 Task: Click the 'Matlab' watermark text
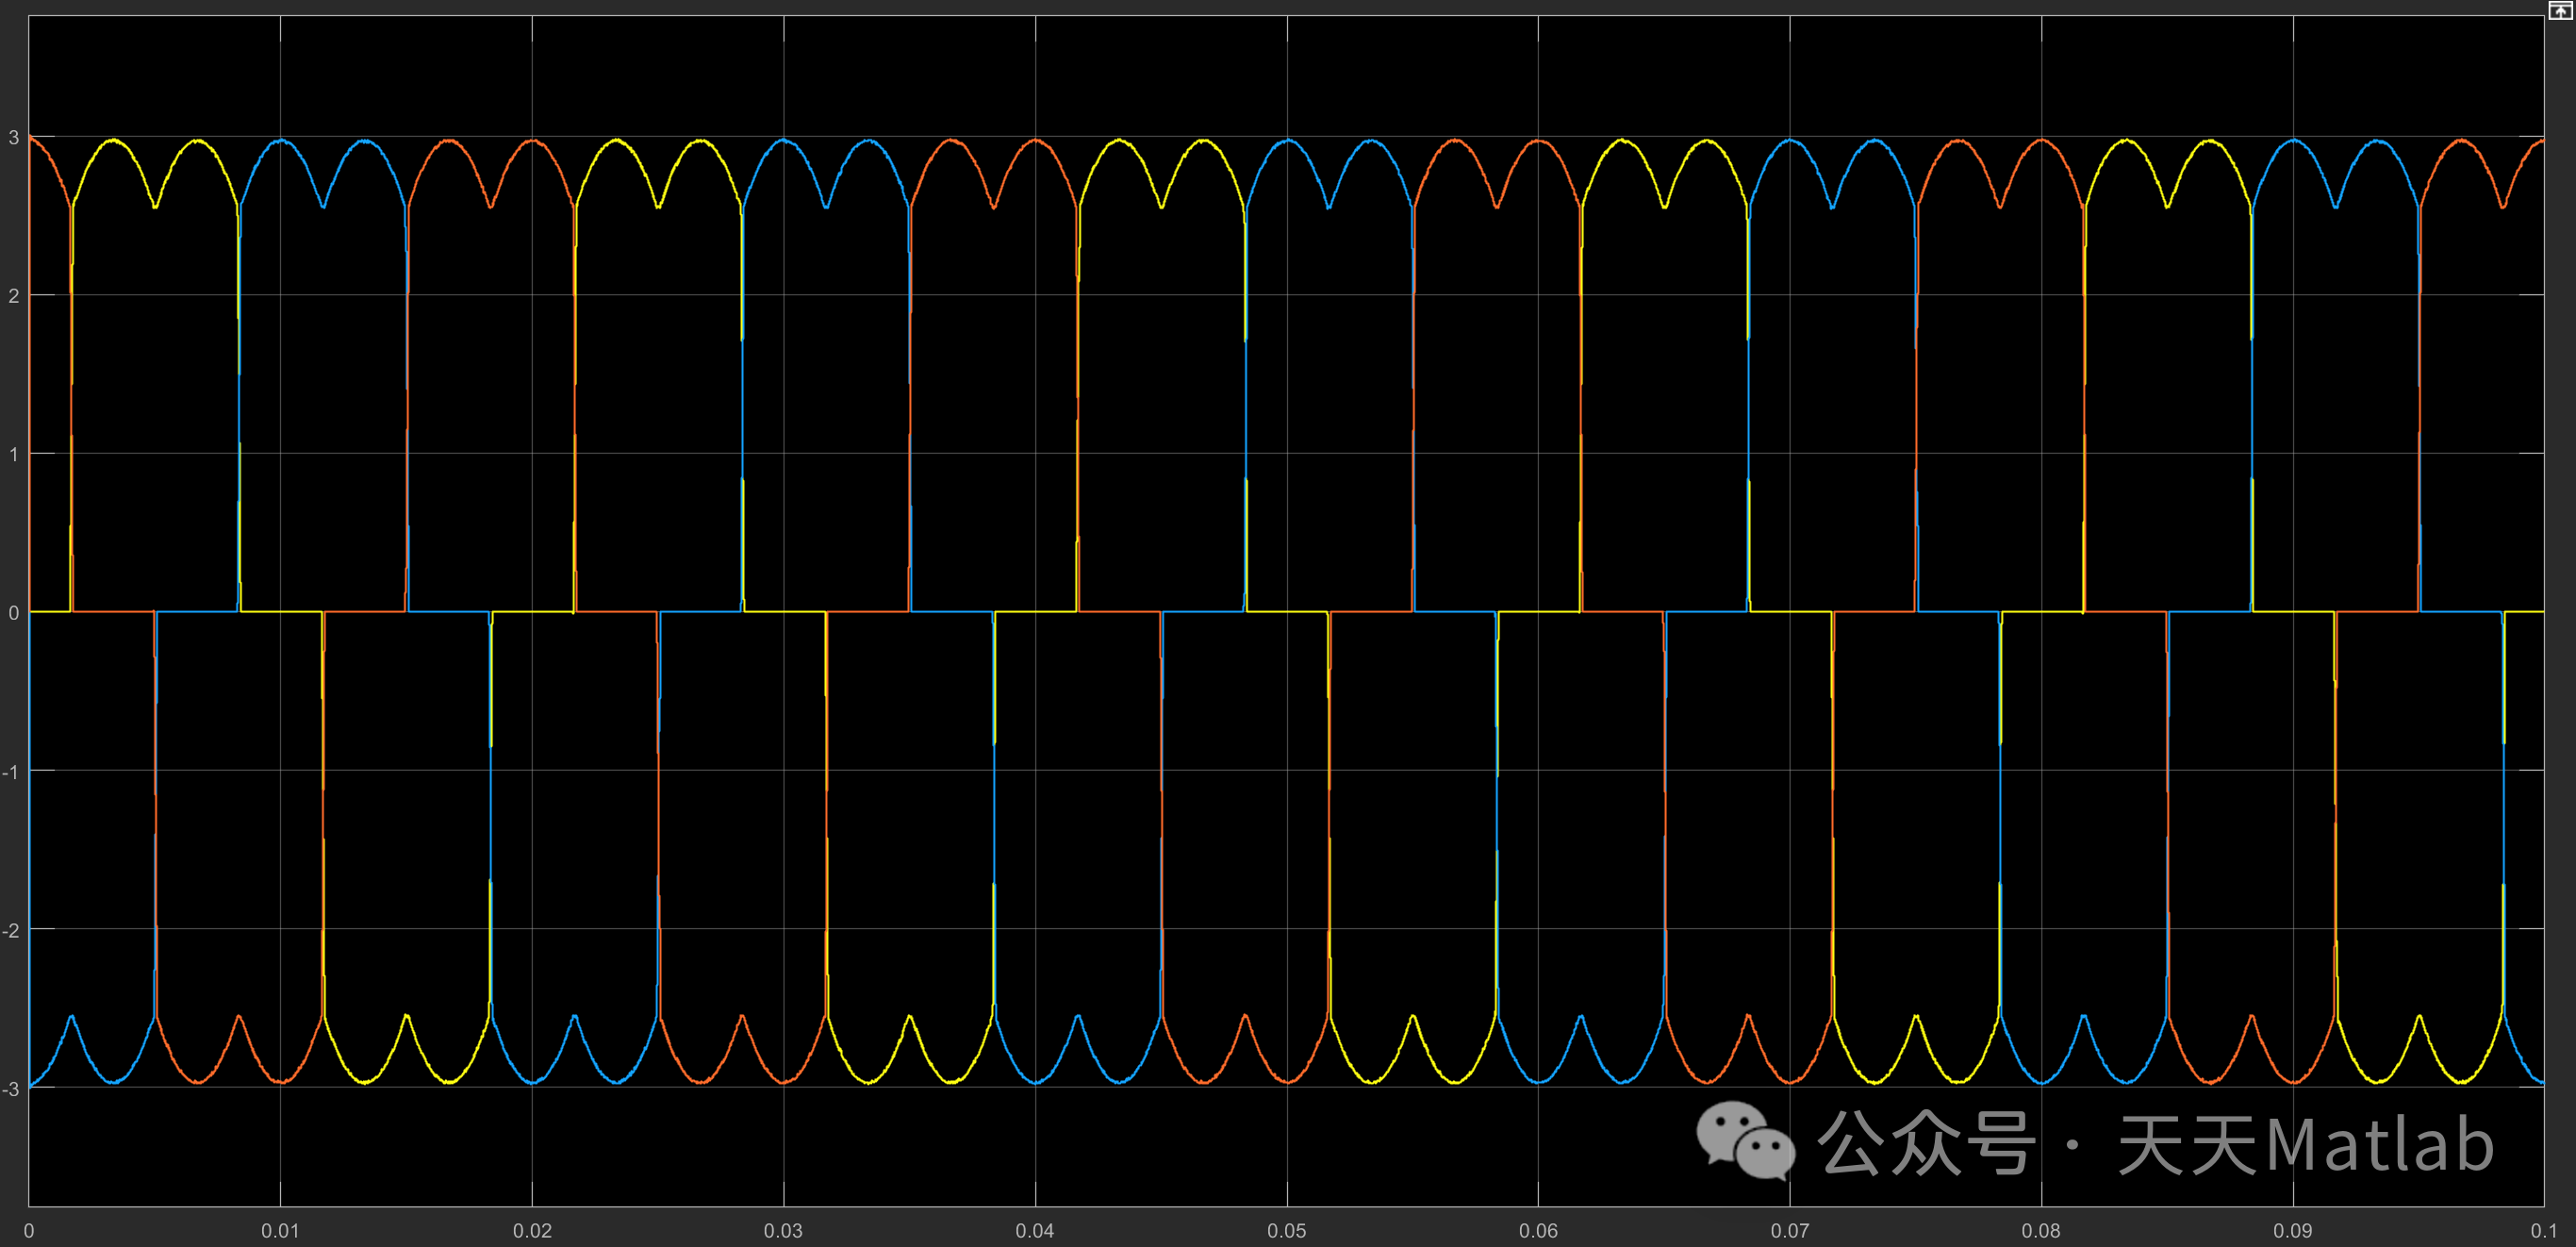[x=2380, y=1144]
